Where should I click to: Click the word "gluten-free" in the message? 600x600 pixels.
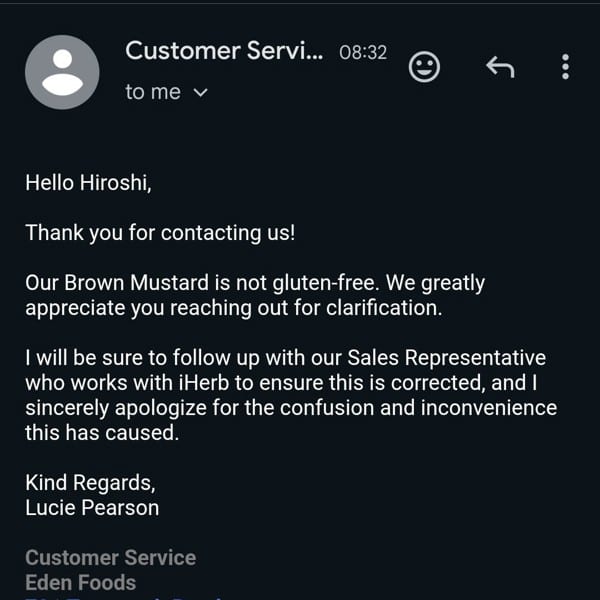point(326,284)
